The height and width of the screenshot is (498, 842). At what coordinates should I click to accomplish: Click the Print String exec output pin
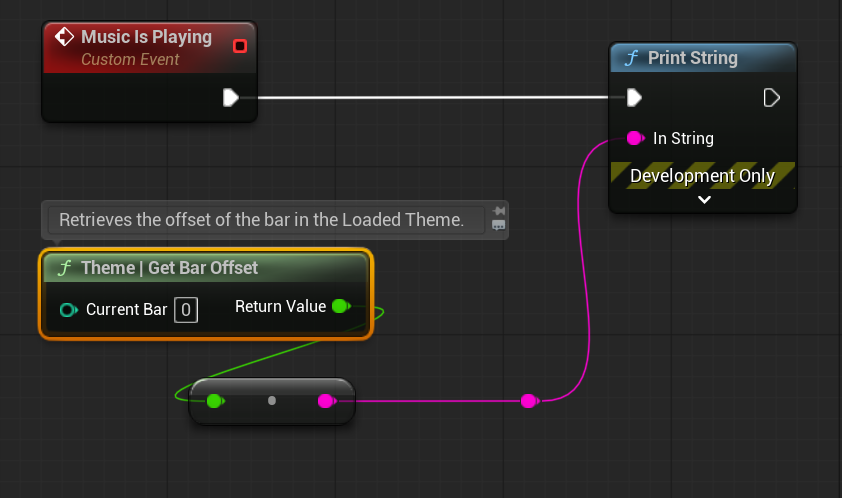771,97
